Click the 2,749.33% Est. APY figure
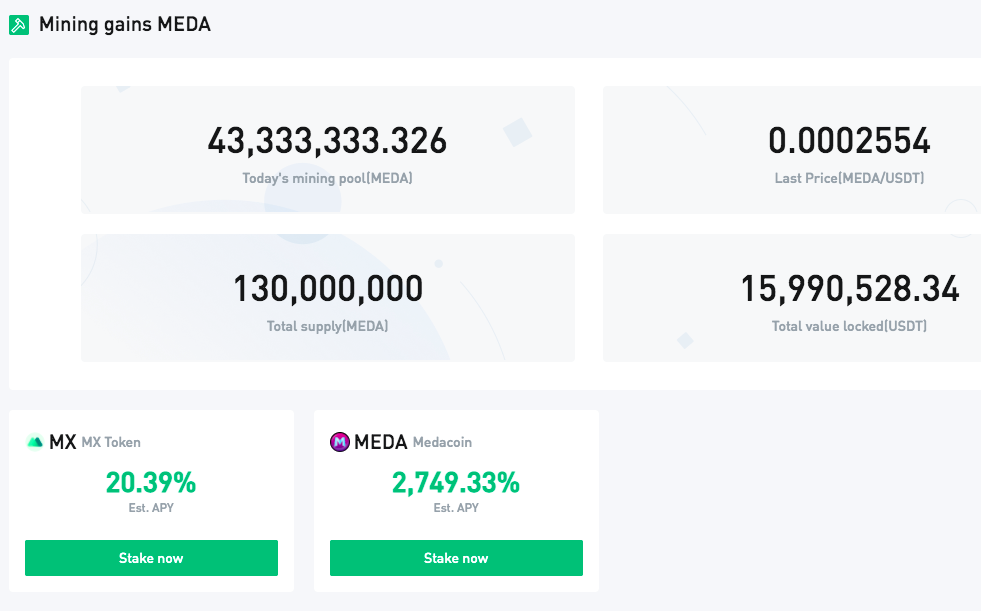 [x=455, y=483]
